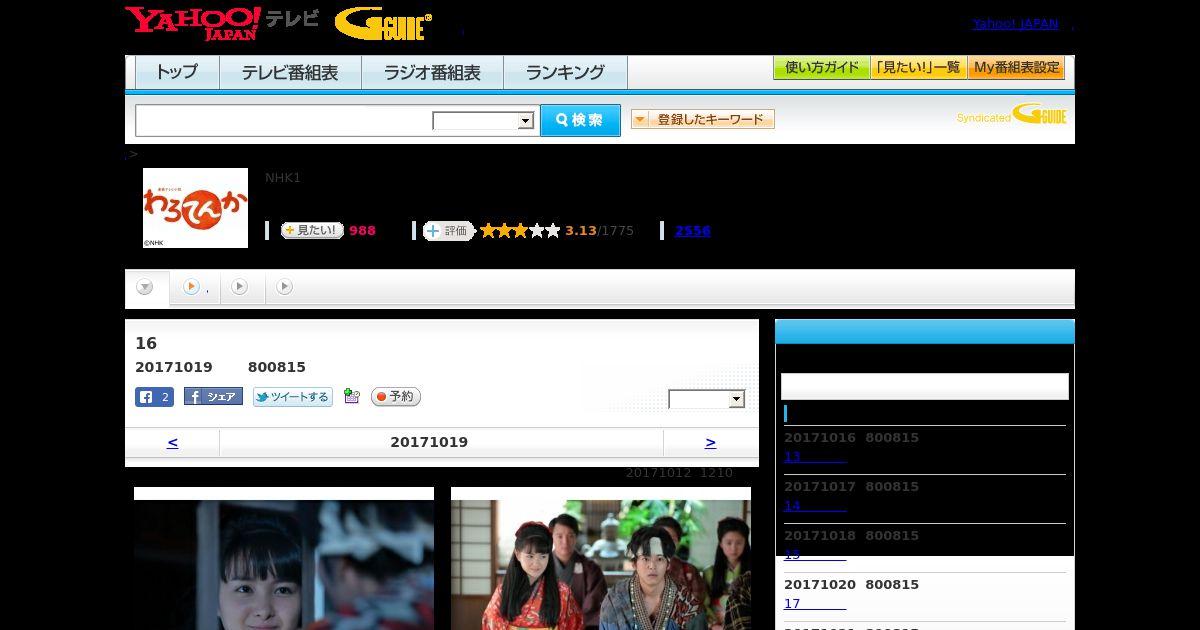Click the G-GUIDE logo in the header
The image size is (1200, 630).
pos(383,24)
